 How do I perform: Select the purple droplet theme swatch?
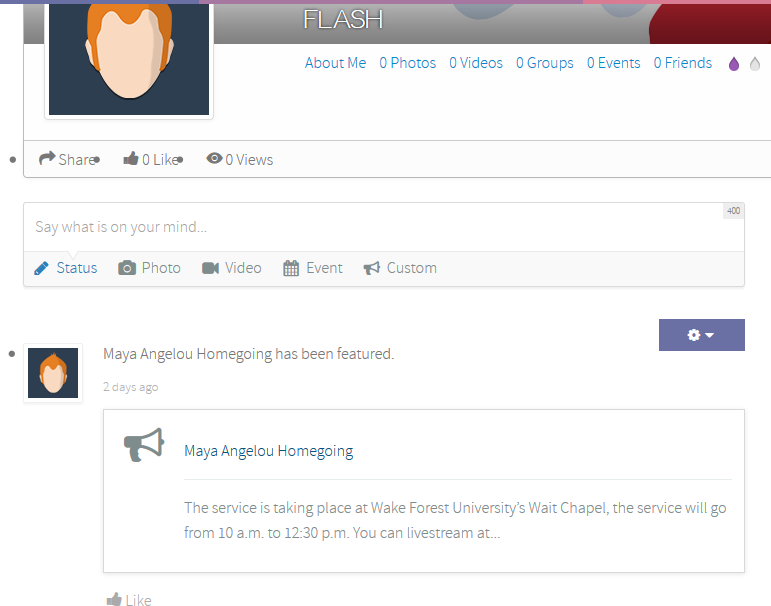734,63
